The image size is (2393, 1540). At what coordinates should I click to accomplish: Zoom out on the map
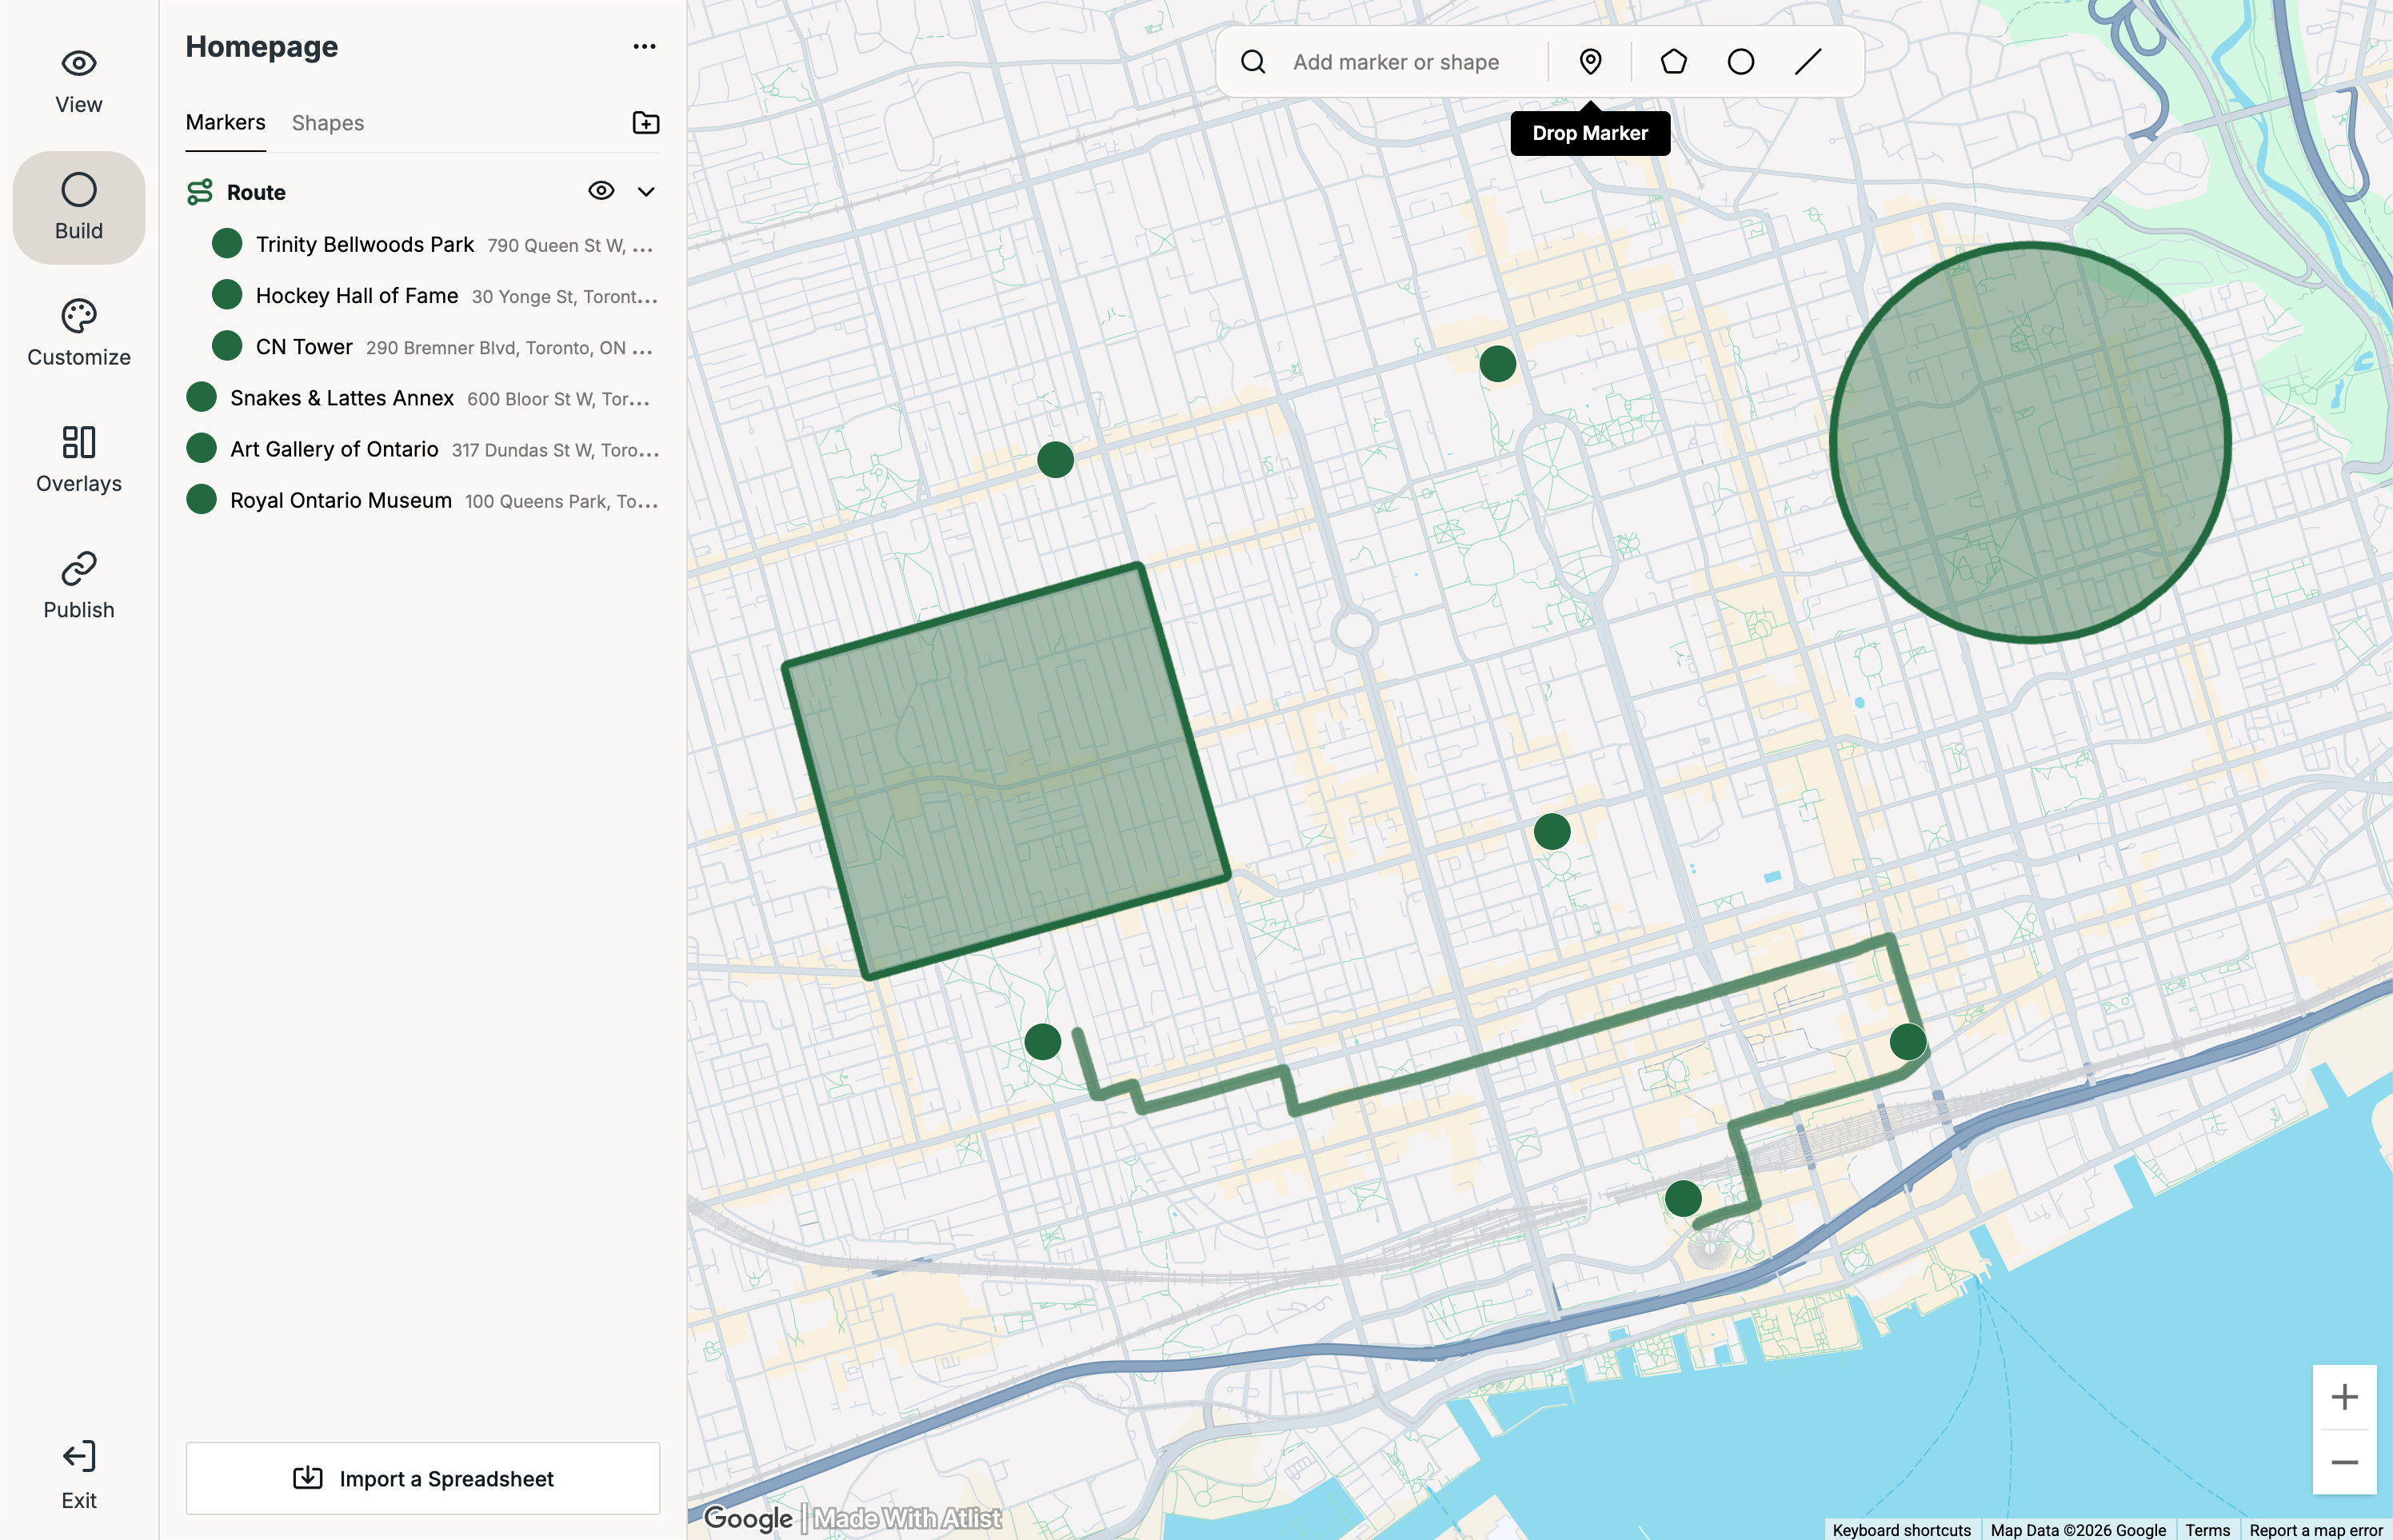[2344, 1462]
